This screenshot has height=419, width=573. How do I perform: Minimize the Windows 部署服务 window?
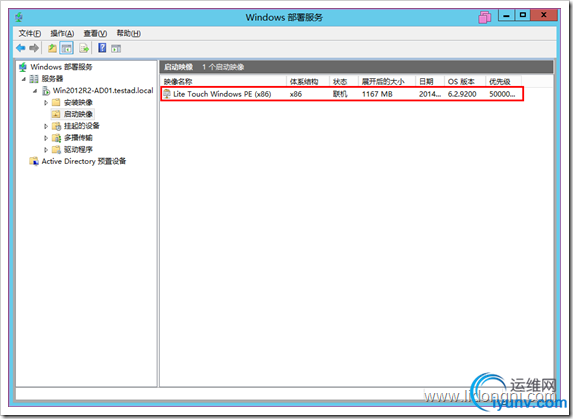pos(506,15)
